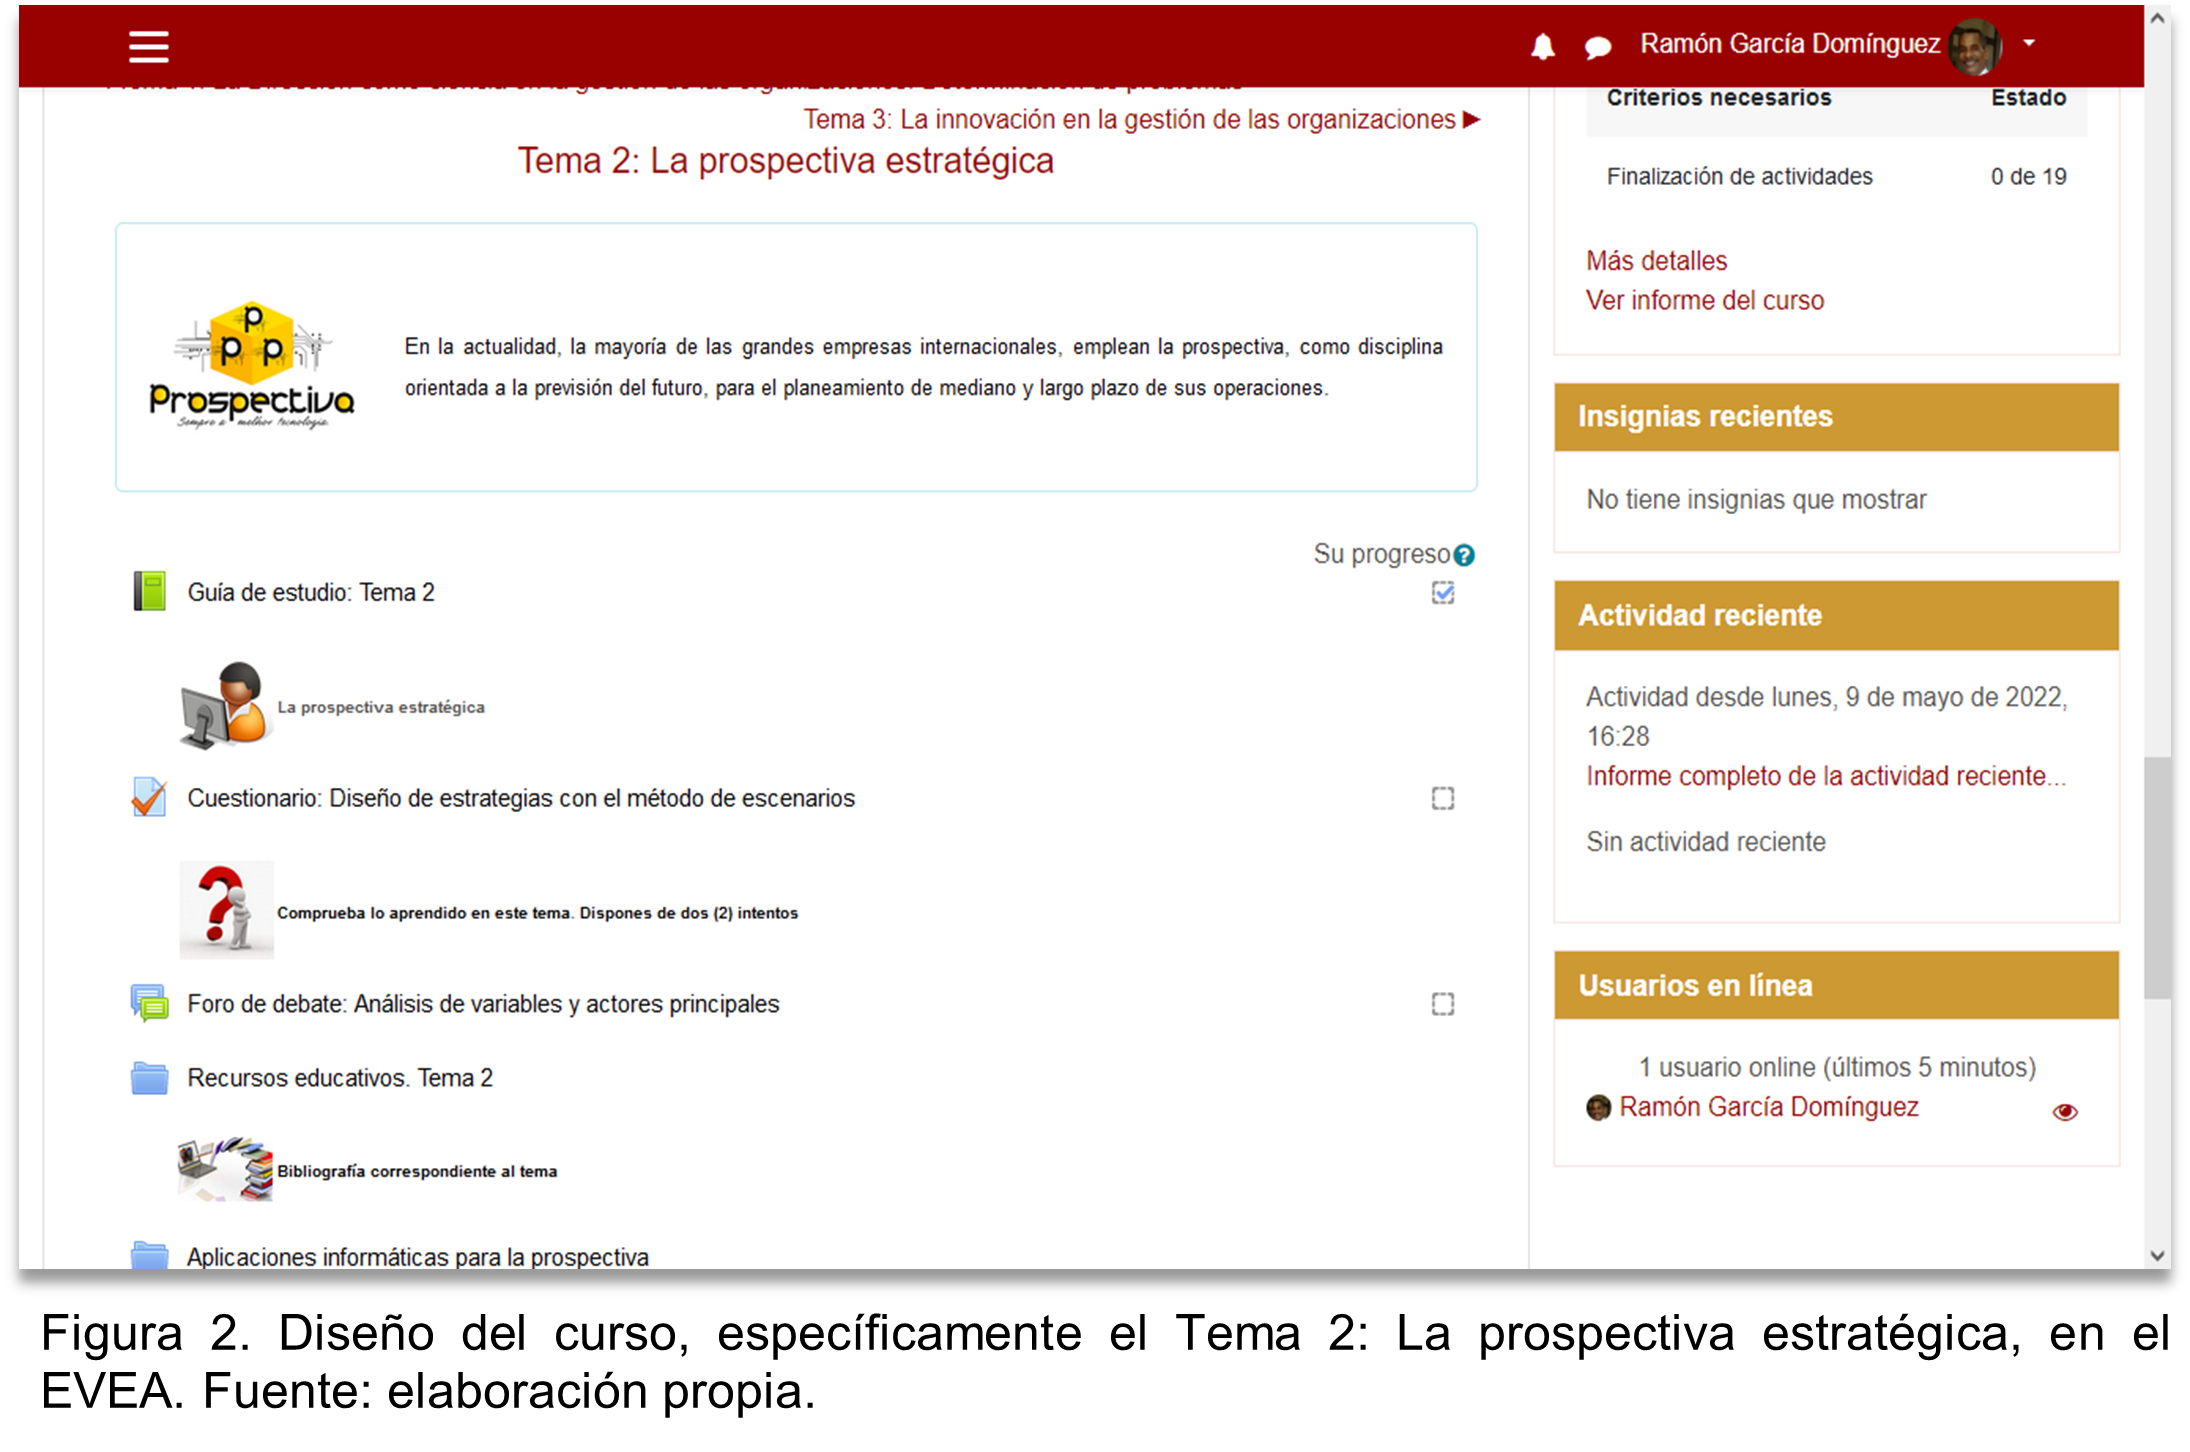Click the person at computer image

(226, 705)
